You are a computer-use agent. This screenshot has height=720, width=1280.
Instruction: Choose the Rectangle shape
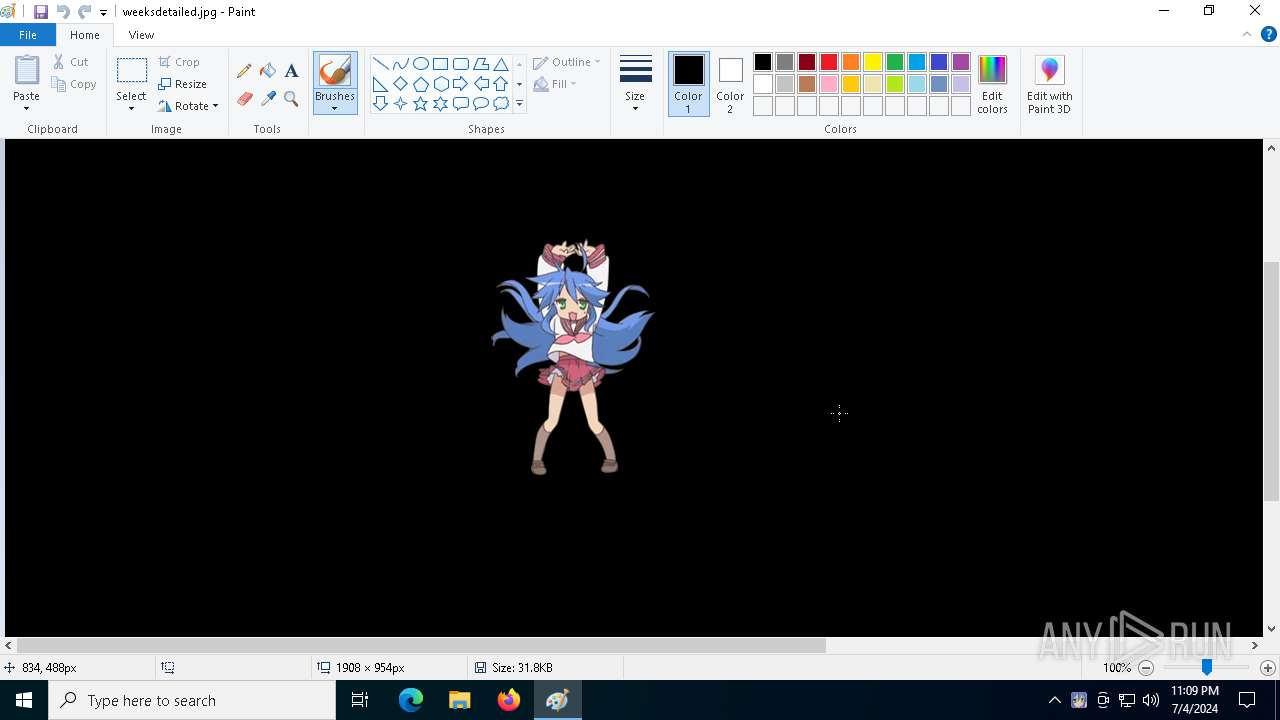(x=441, y=64)
